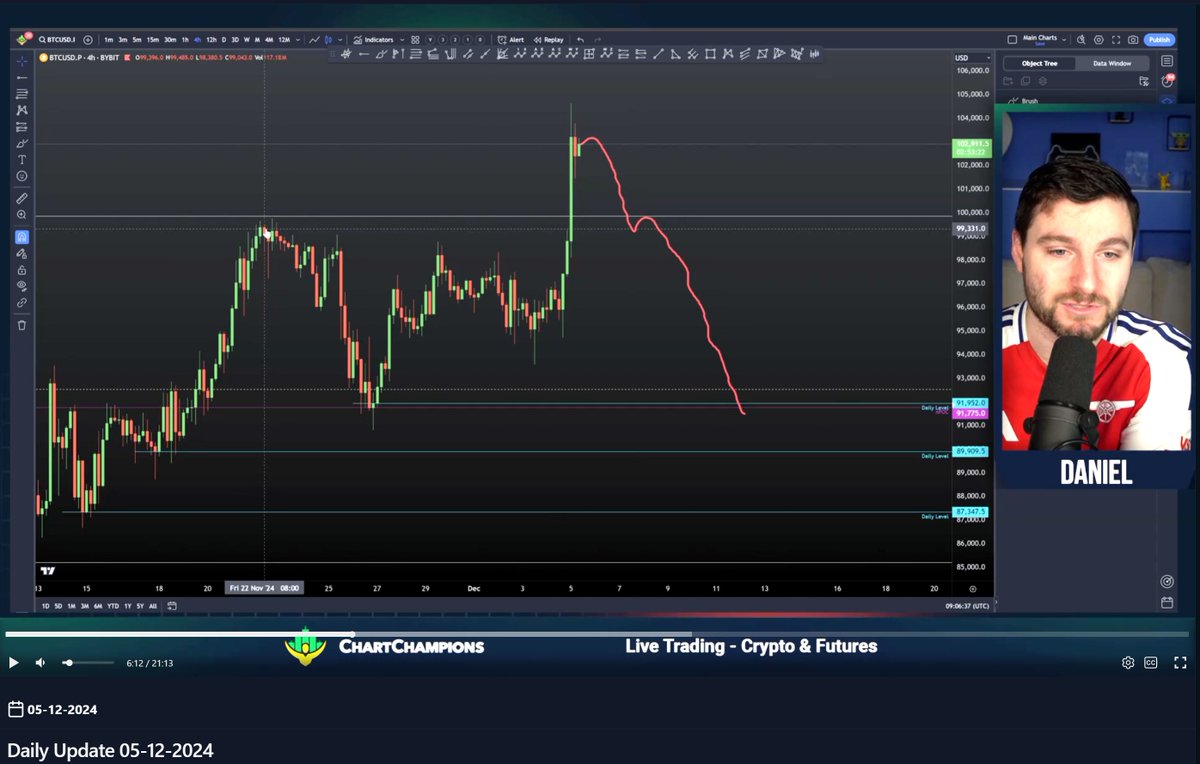Switch to 1h timeframe
Viewport: 1200px width, 764px height.
pos(185,40)
